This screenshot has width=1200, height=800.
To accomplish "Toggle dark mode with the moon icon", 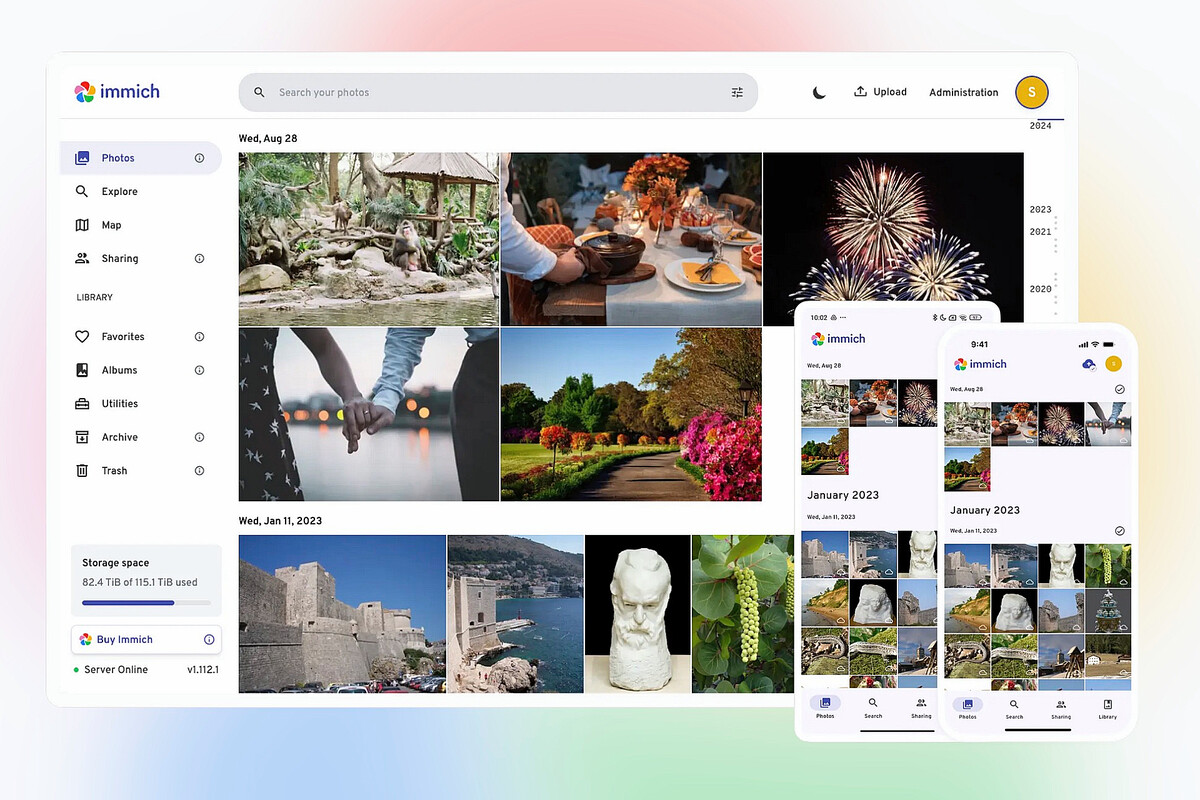I will pos(819,92).
